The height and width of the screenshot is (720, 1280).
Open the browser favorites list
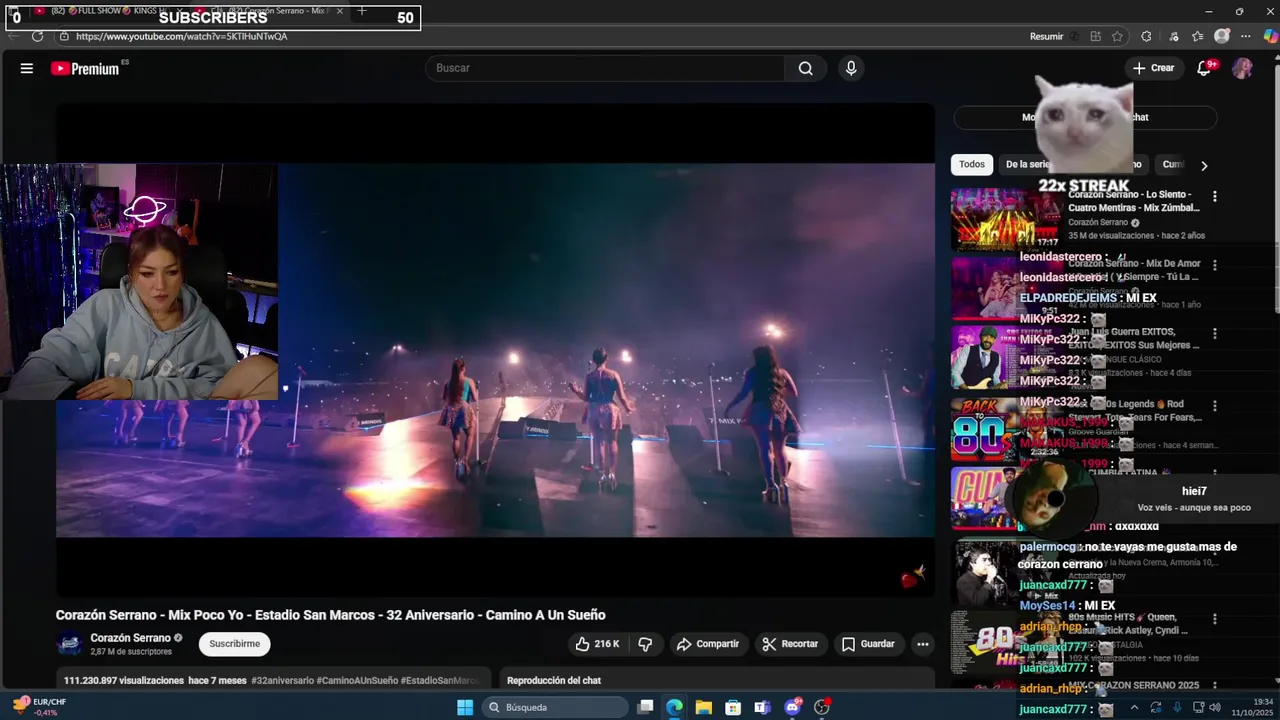(x=1197, y=36)
